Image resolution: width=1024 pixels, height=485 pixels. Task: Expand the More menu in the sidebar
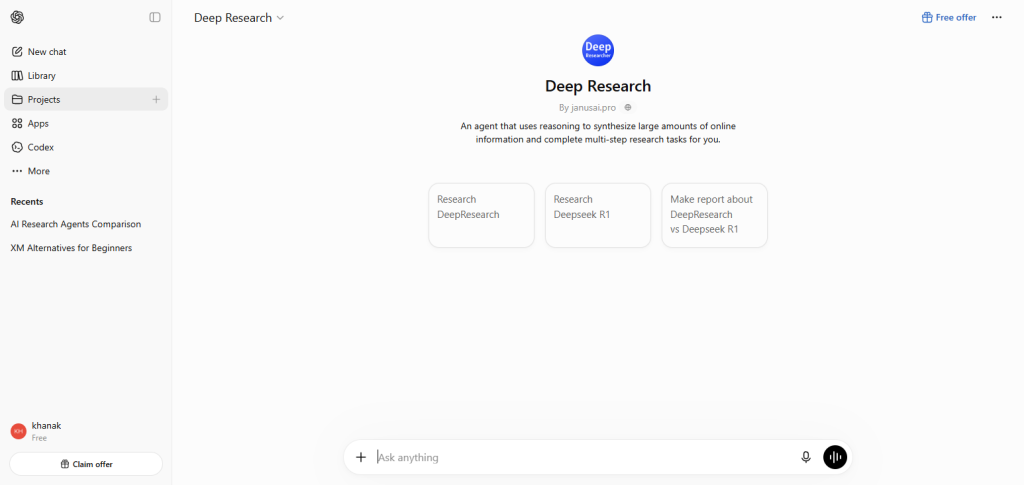pos(86,171)
